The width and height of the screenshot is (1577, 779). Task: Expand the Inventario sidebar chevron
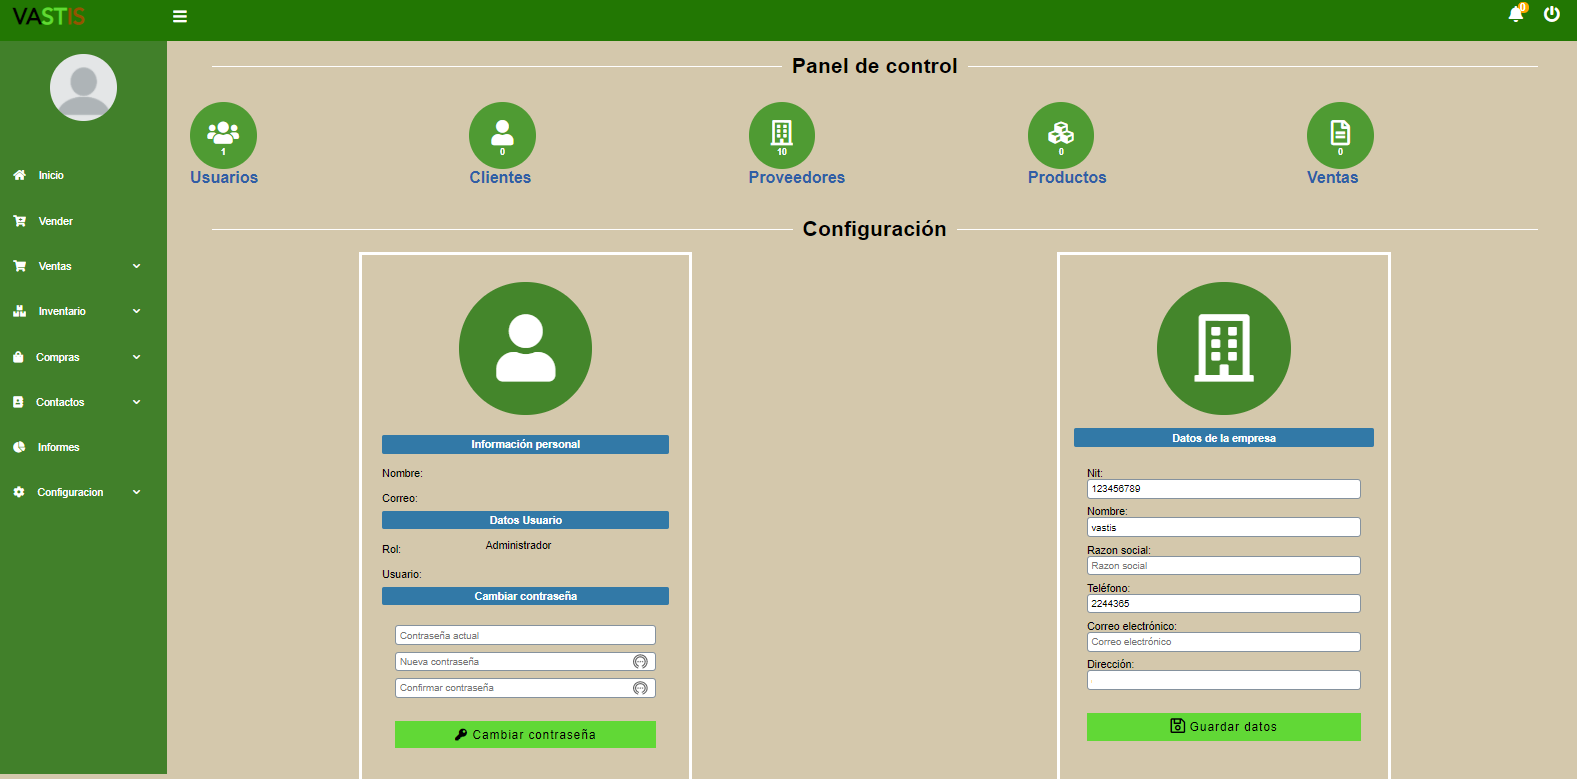click(x=137, y=311)
